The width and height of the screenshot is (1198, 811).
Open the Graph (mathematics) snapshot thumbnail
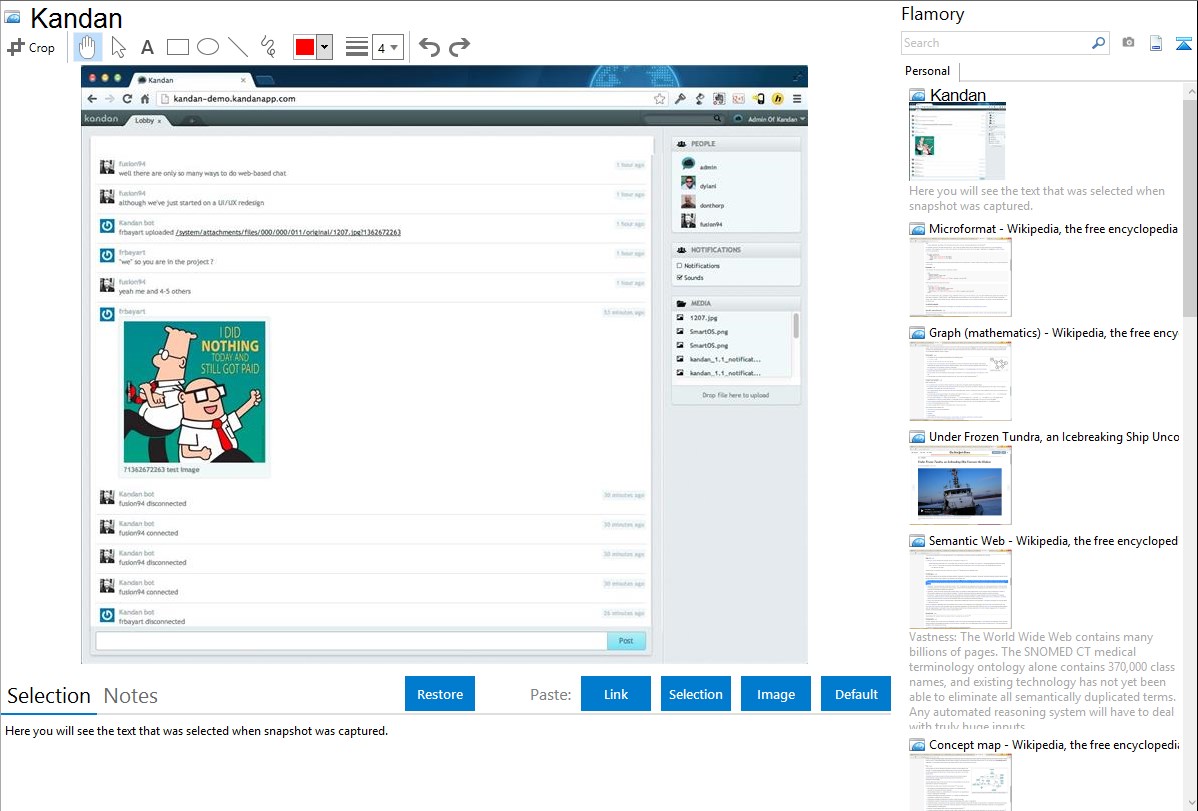(960, 381)
